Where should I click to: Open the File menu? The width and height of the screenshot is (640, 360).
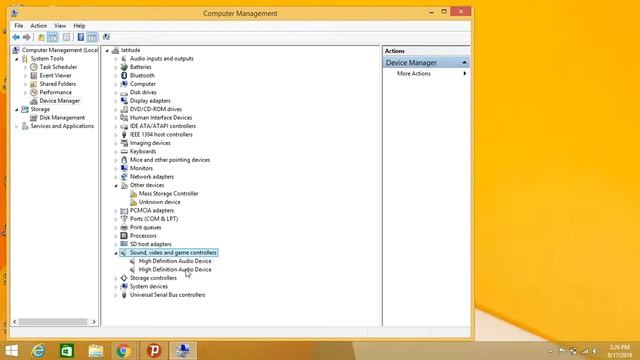[x=19, y=26]
